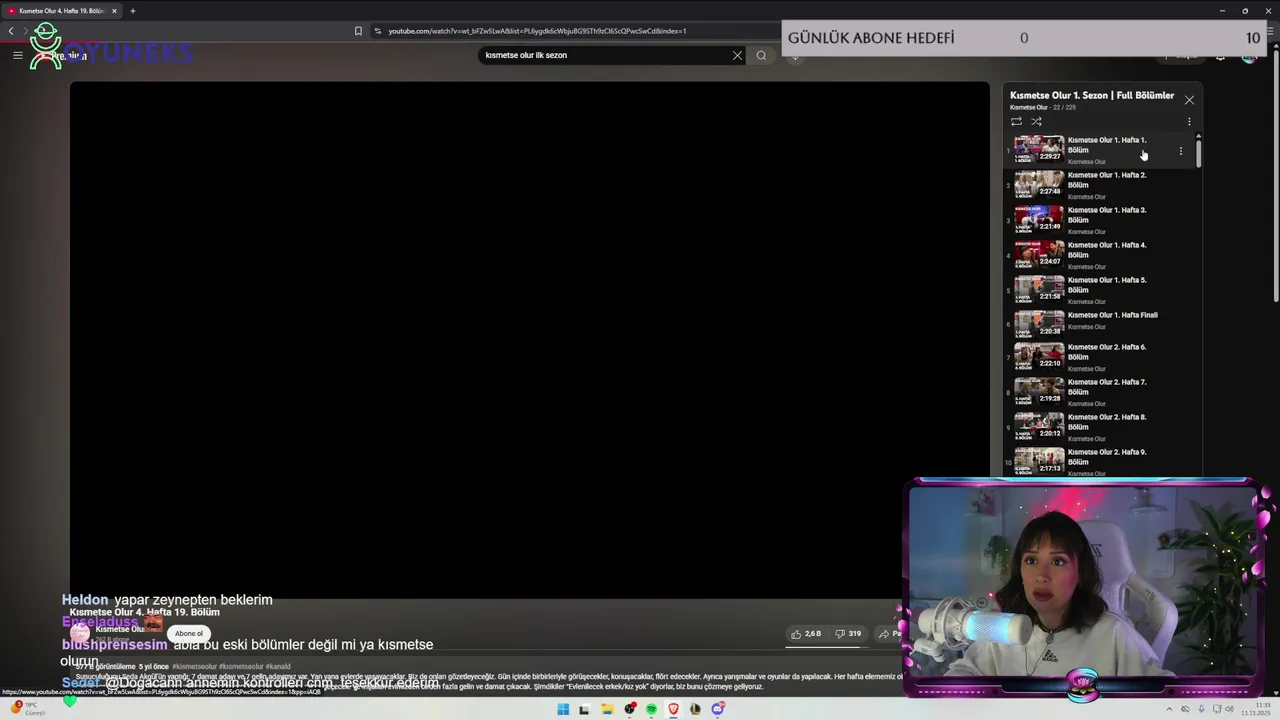The image size is (1280, 720).
Task: Close the playlist panel
Action: [x=1189, y=100]
